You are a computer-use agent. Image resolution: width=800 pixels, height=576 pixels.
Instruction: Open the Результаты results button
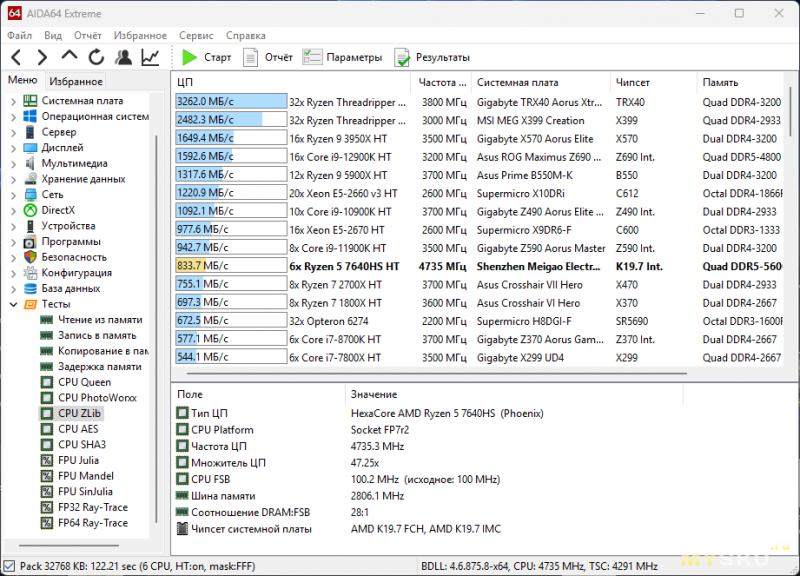click(432, 57)
